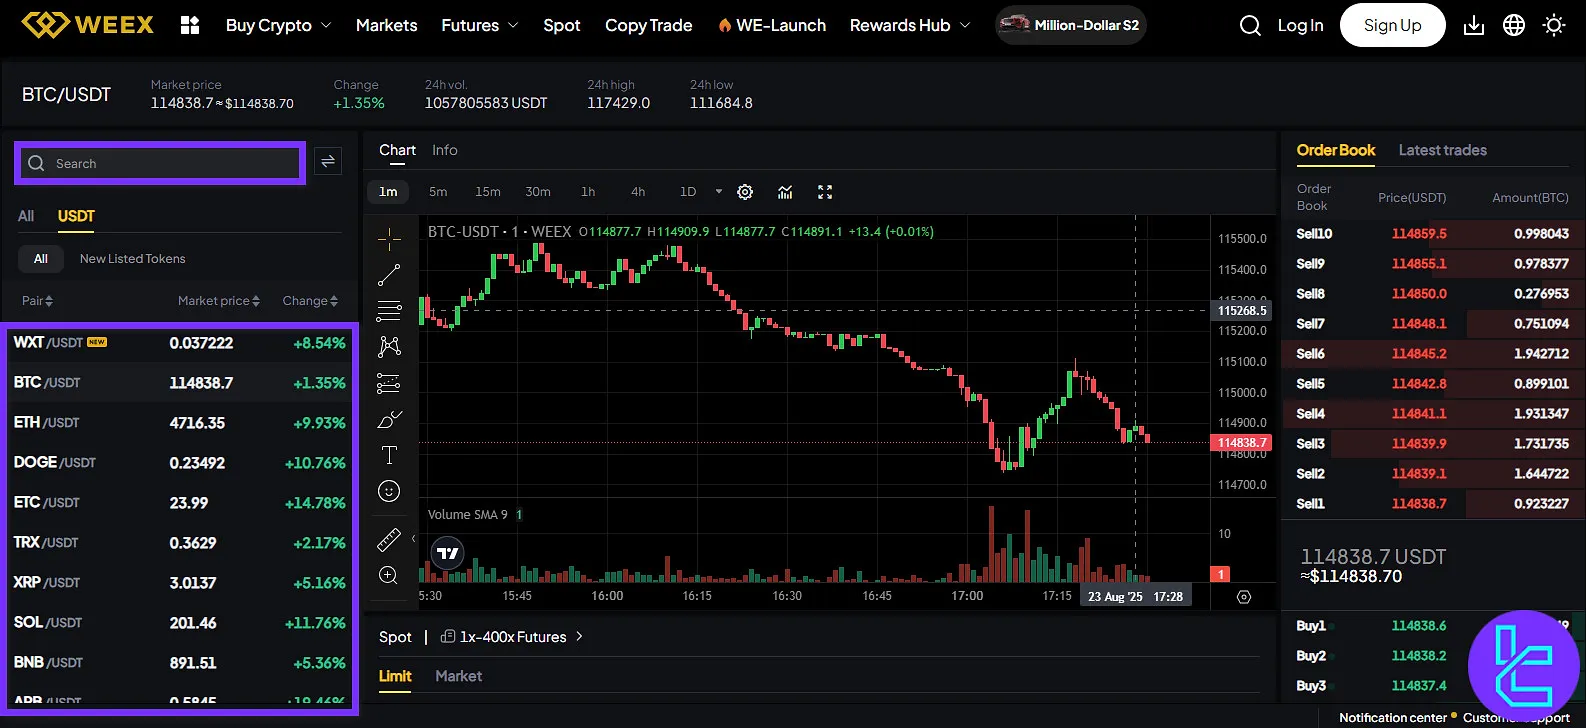Click the Log In link
This screenshot has height=728, width=1586.
coord(1300,25)
